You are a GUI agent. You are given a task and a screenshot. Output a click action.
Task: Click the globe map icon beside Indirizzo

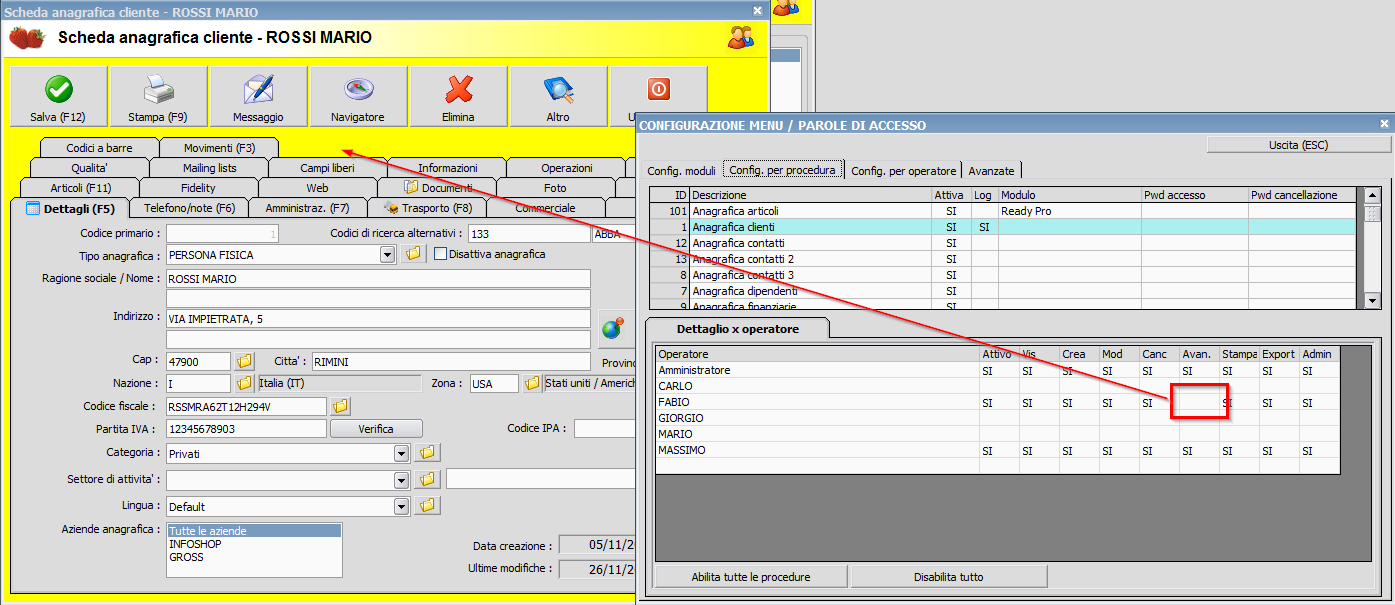coord(611,327)
